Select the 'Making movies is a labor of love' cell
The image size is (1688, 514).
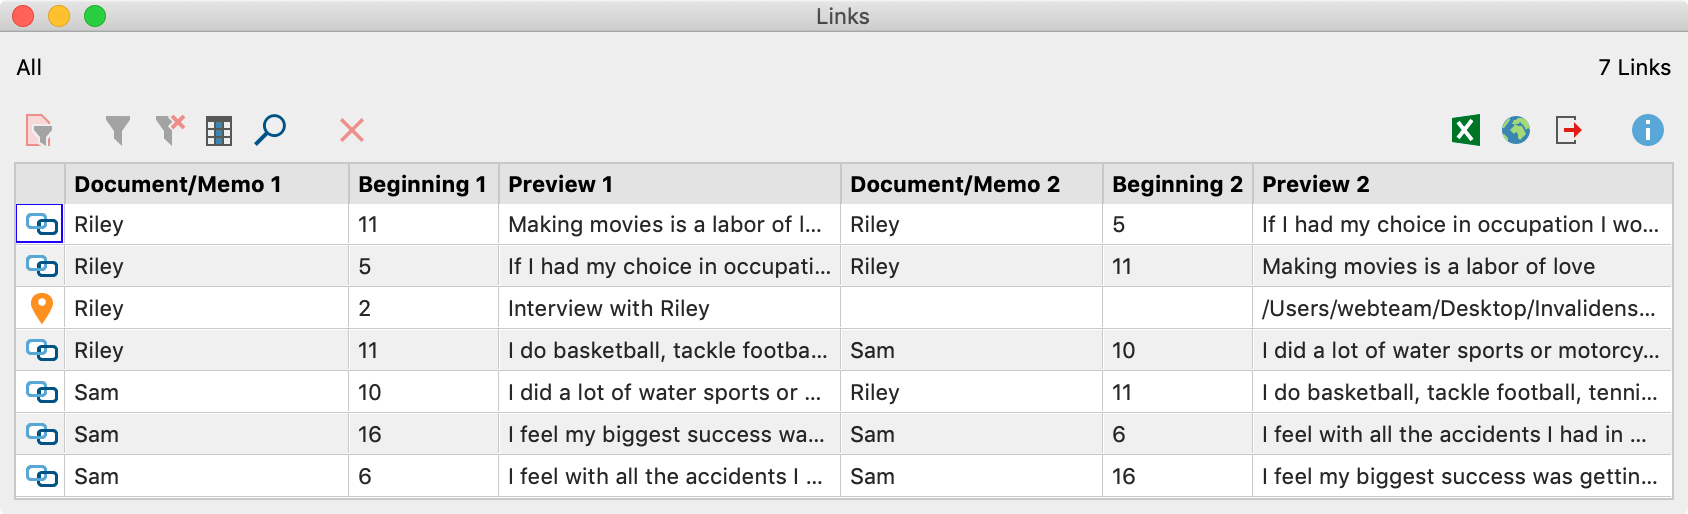pyautogui.click(x=1428, y=266)
